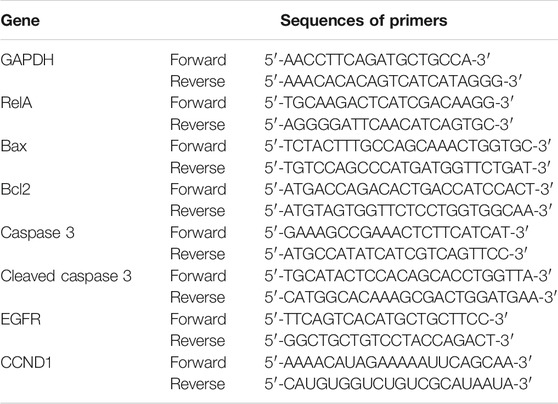Select the GAPDH gene name
This screenshot has width=558, height=404.
point(27,59)
